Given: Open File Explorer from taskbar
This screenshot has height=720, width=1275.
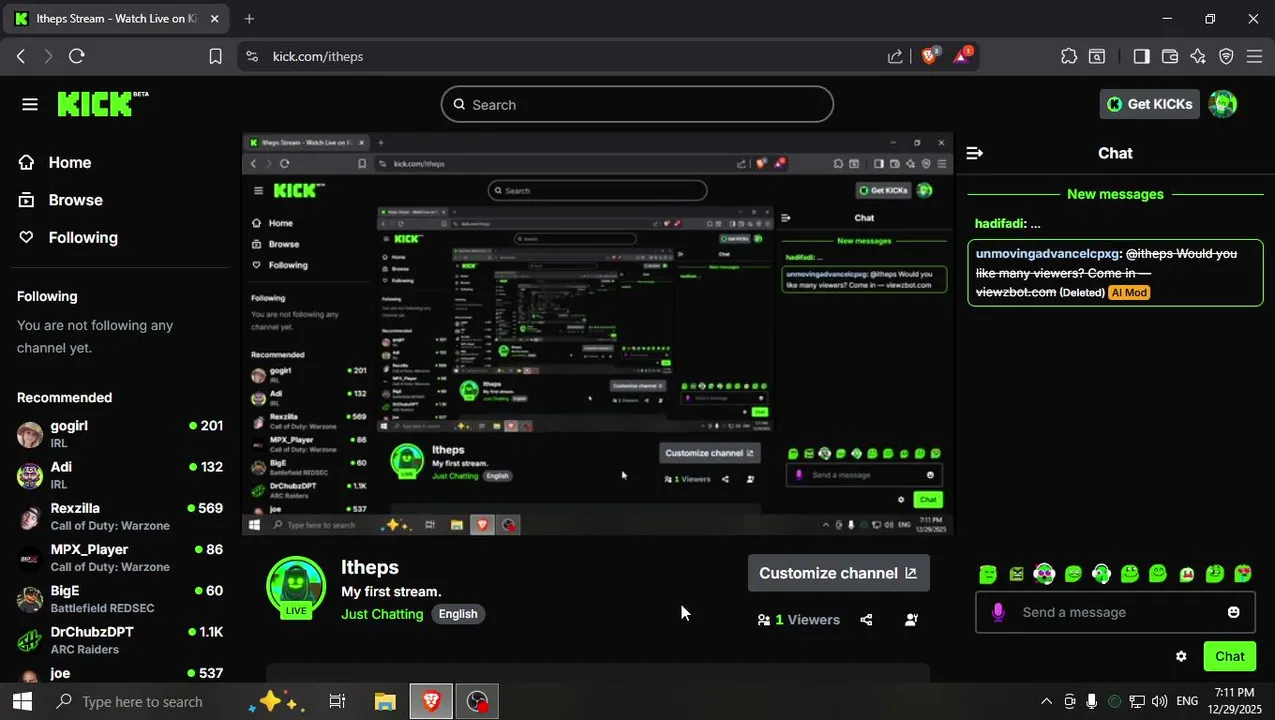Looking at the screenshot, I should point(385,702).
